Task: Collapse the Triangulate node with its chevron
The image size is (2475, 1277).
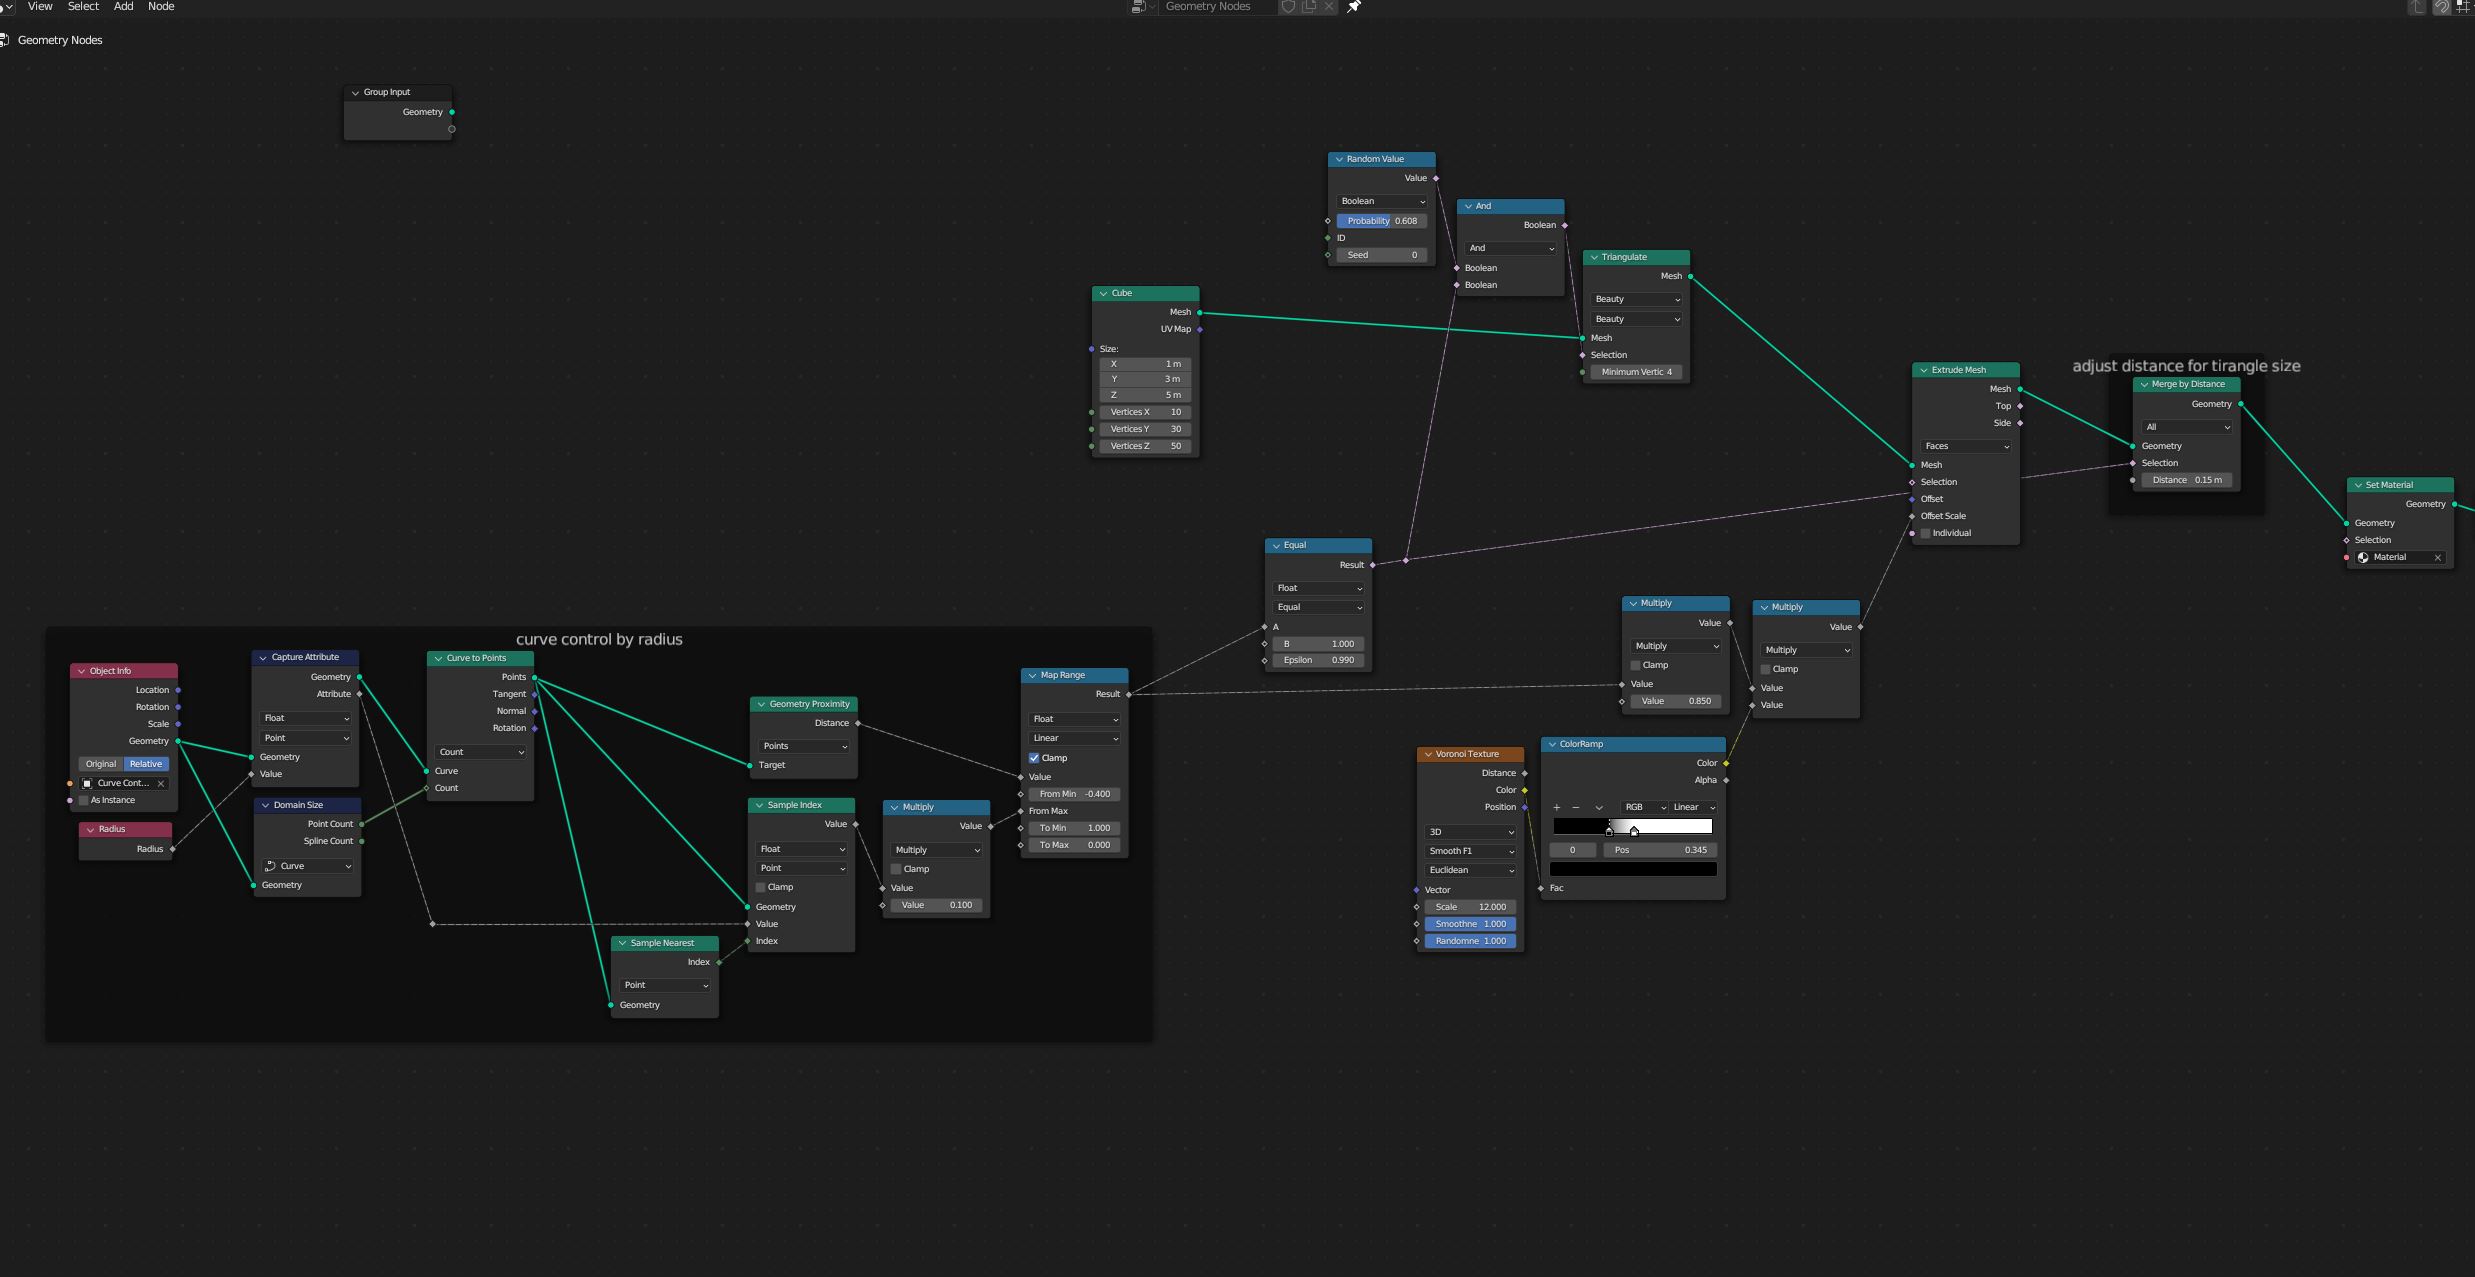Action: (1594, 258)
